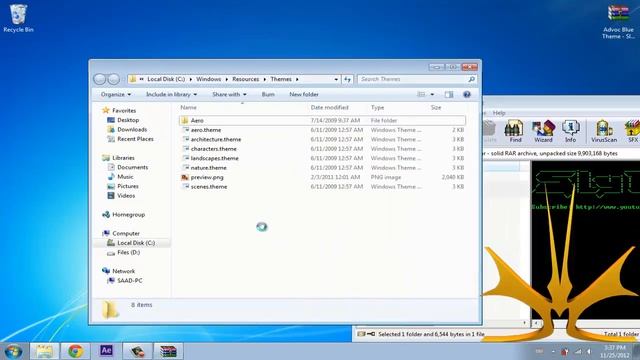The height and width of the screenshot is (360, 640).
Task: Click the Change your view icon
Action: [x=421, y=94]
